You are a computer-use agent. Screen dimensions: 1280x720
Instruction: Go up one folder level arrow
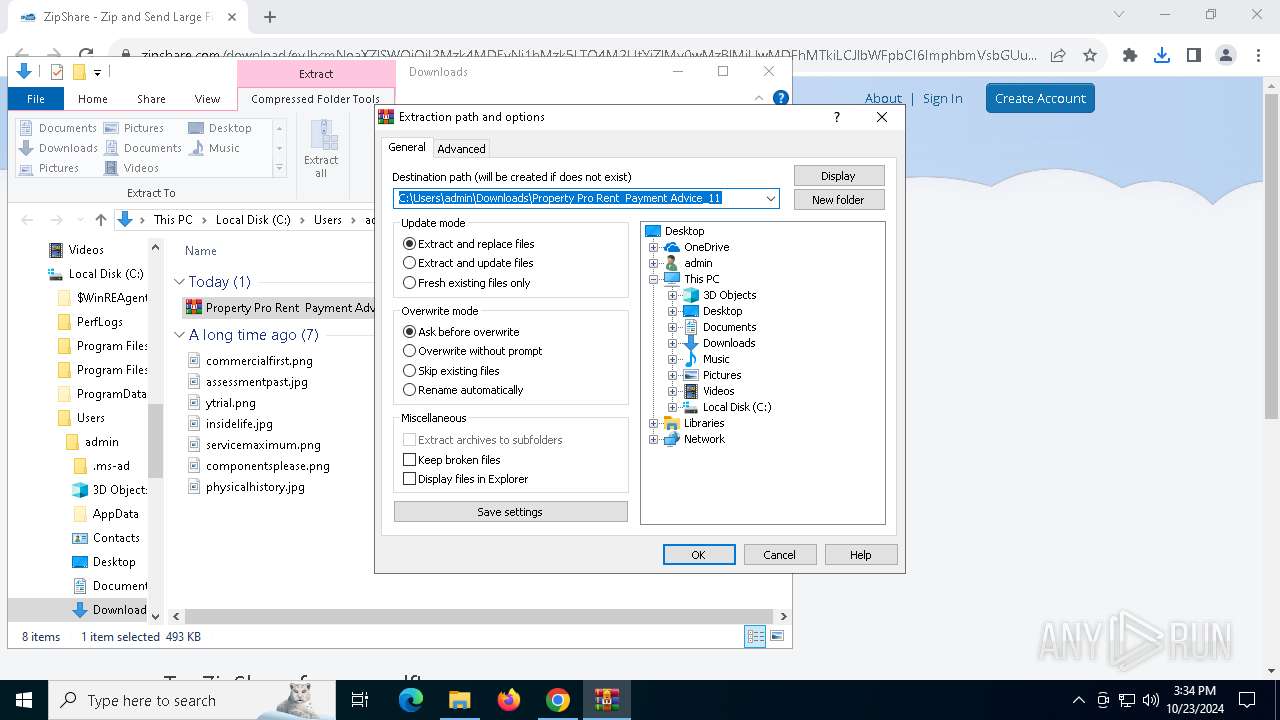100,220
